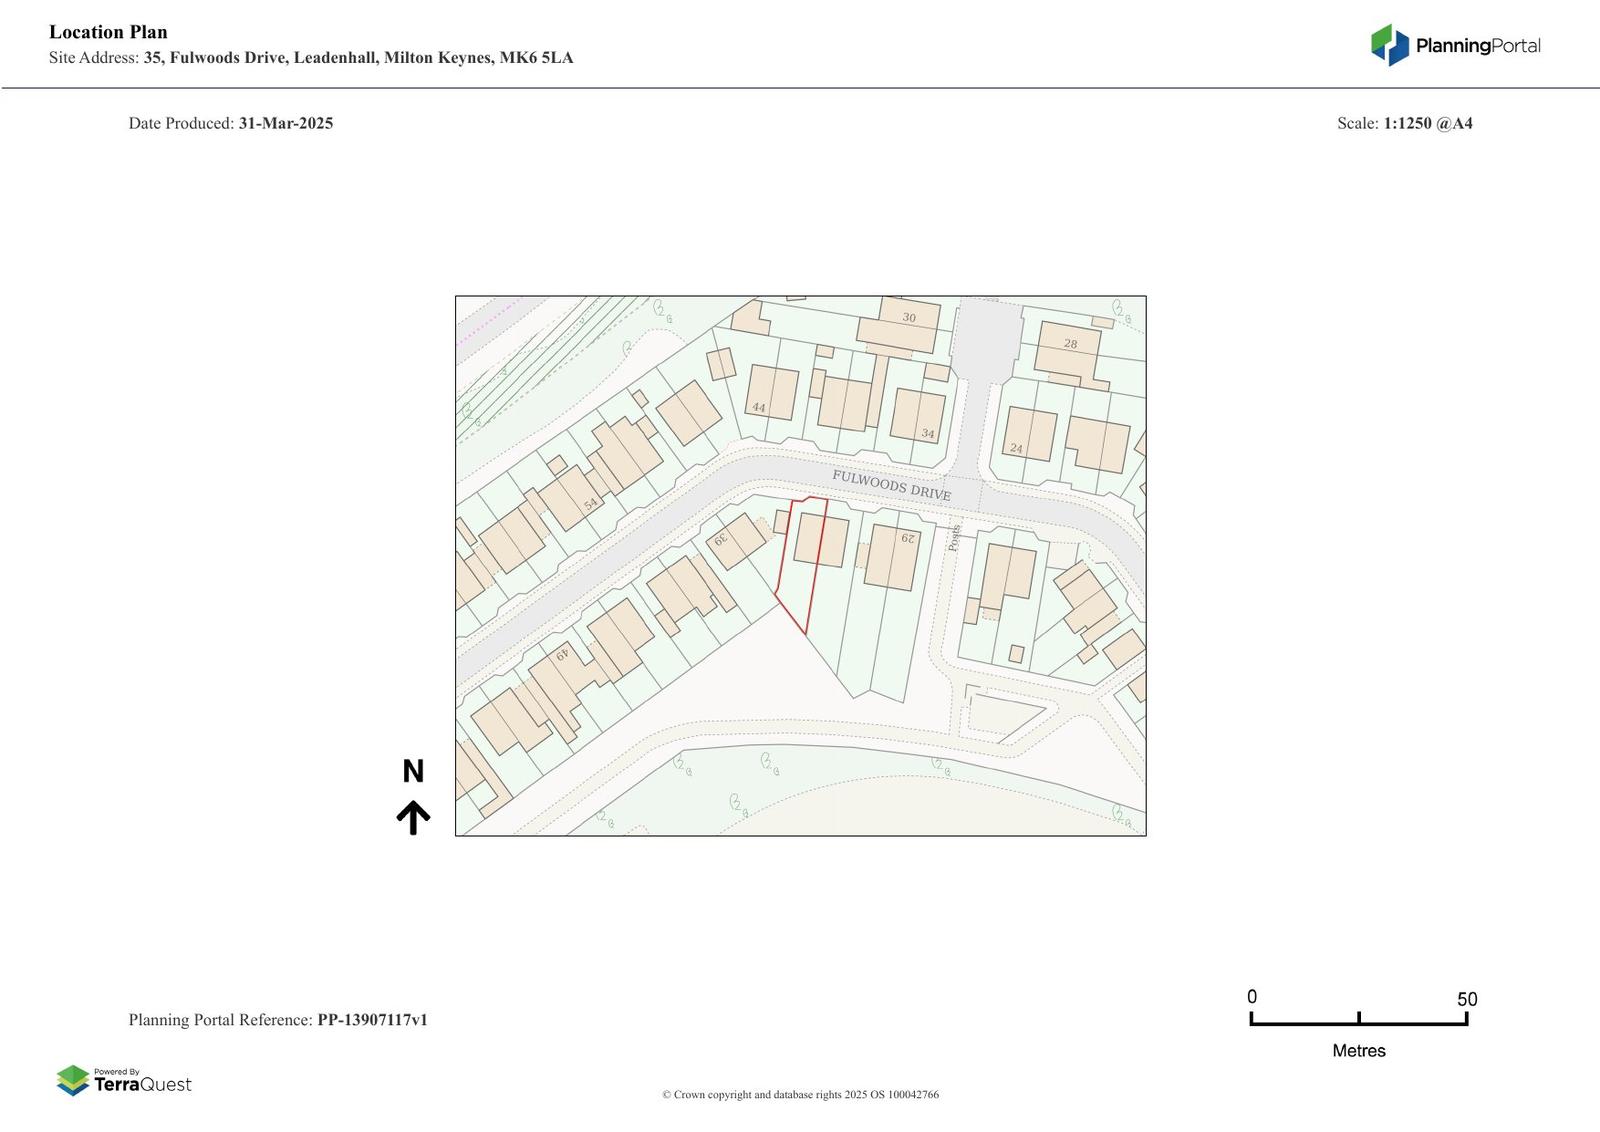Click the PlanningPortal logo
1600x1132 pixels.
1455,45
